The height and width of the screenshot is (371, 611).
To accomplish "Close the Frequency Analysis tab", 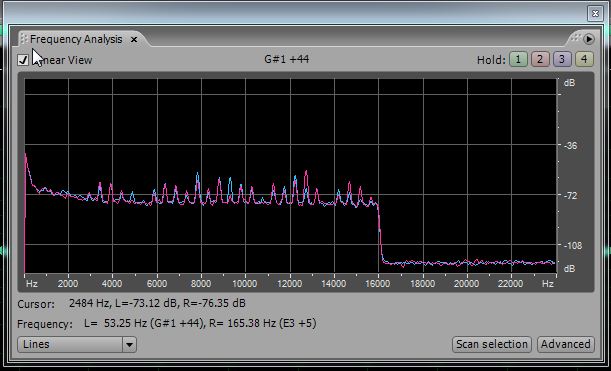I will [134, 39].
